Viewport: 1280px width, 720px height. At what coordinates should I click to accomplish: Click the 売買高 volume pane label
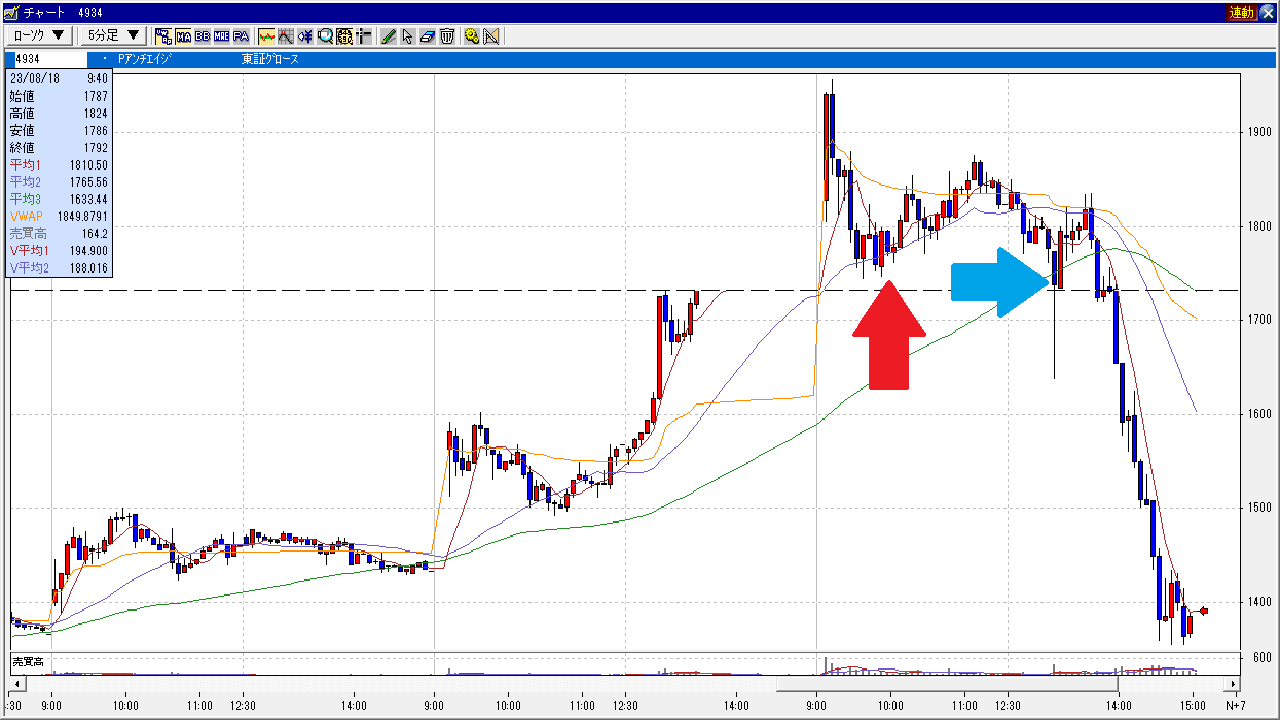[27, 662]
